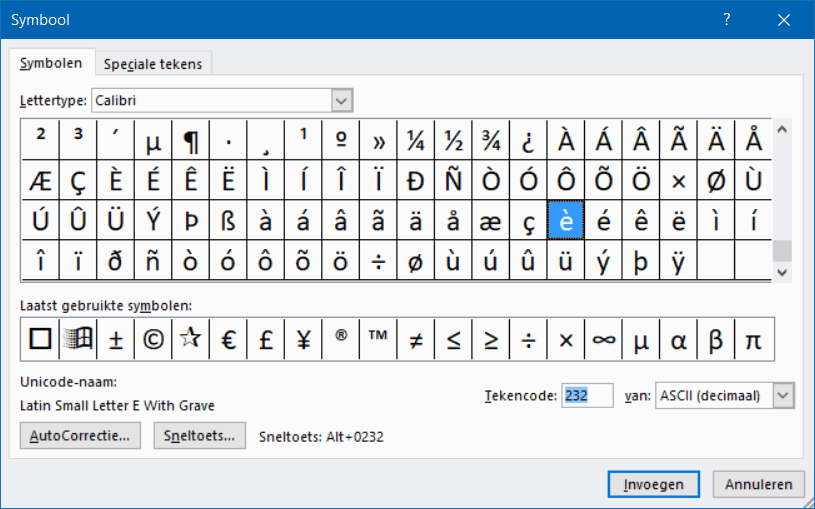Open the Symbolen tab
The image size is (815, 509).
pos(51,63)
